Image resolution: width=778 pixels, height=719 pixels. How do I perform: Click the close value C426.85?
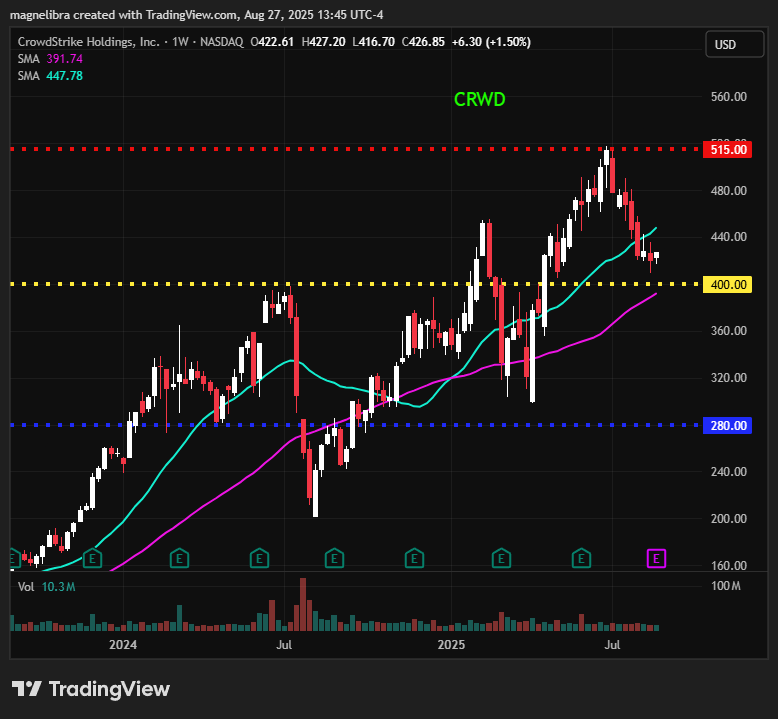[423, 42]
